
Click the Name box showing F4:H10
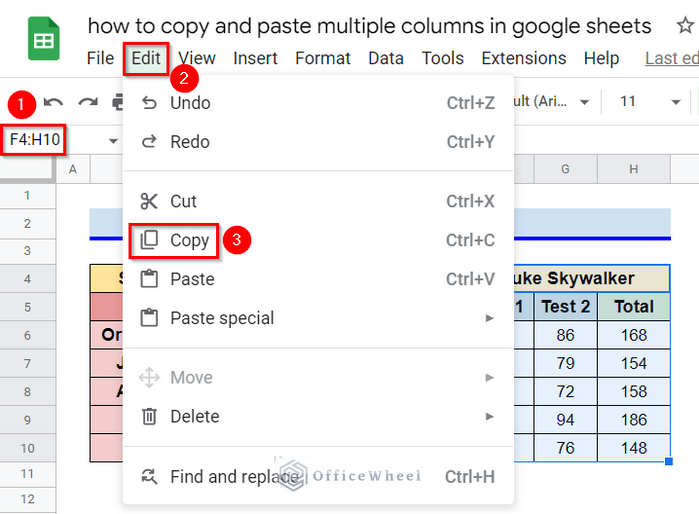tap(36, 140)
